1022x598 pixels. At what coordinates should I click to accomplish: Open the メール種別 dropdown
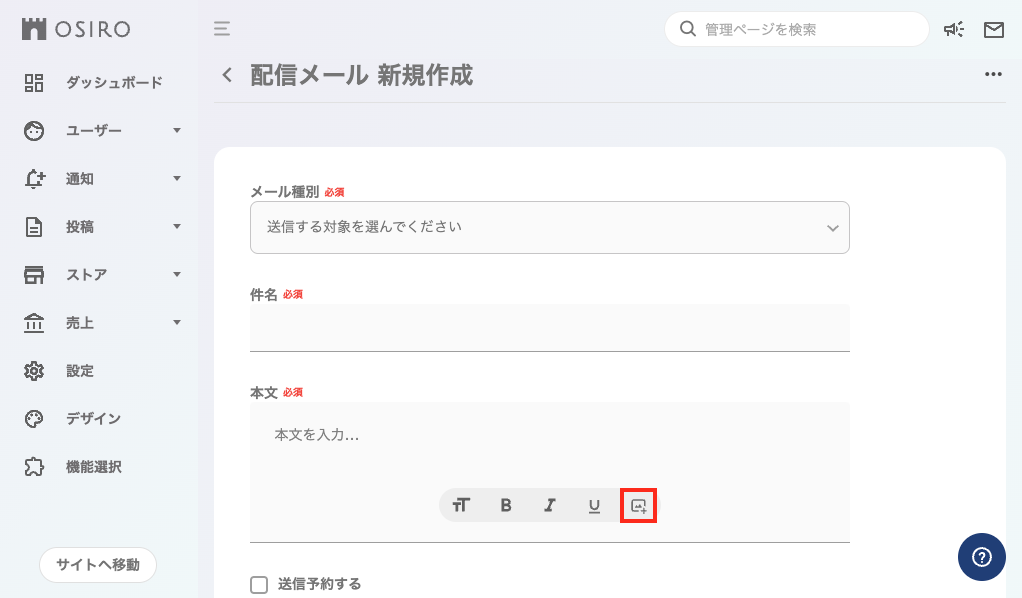coord(549,227)
